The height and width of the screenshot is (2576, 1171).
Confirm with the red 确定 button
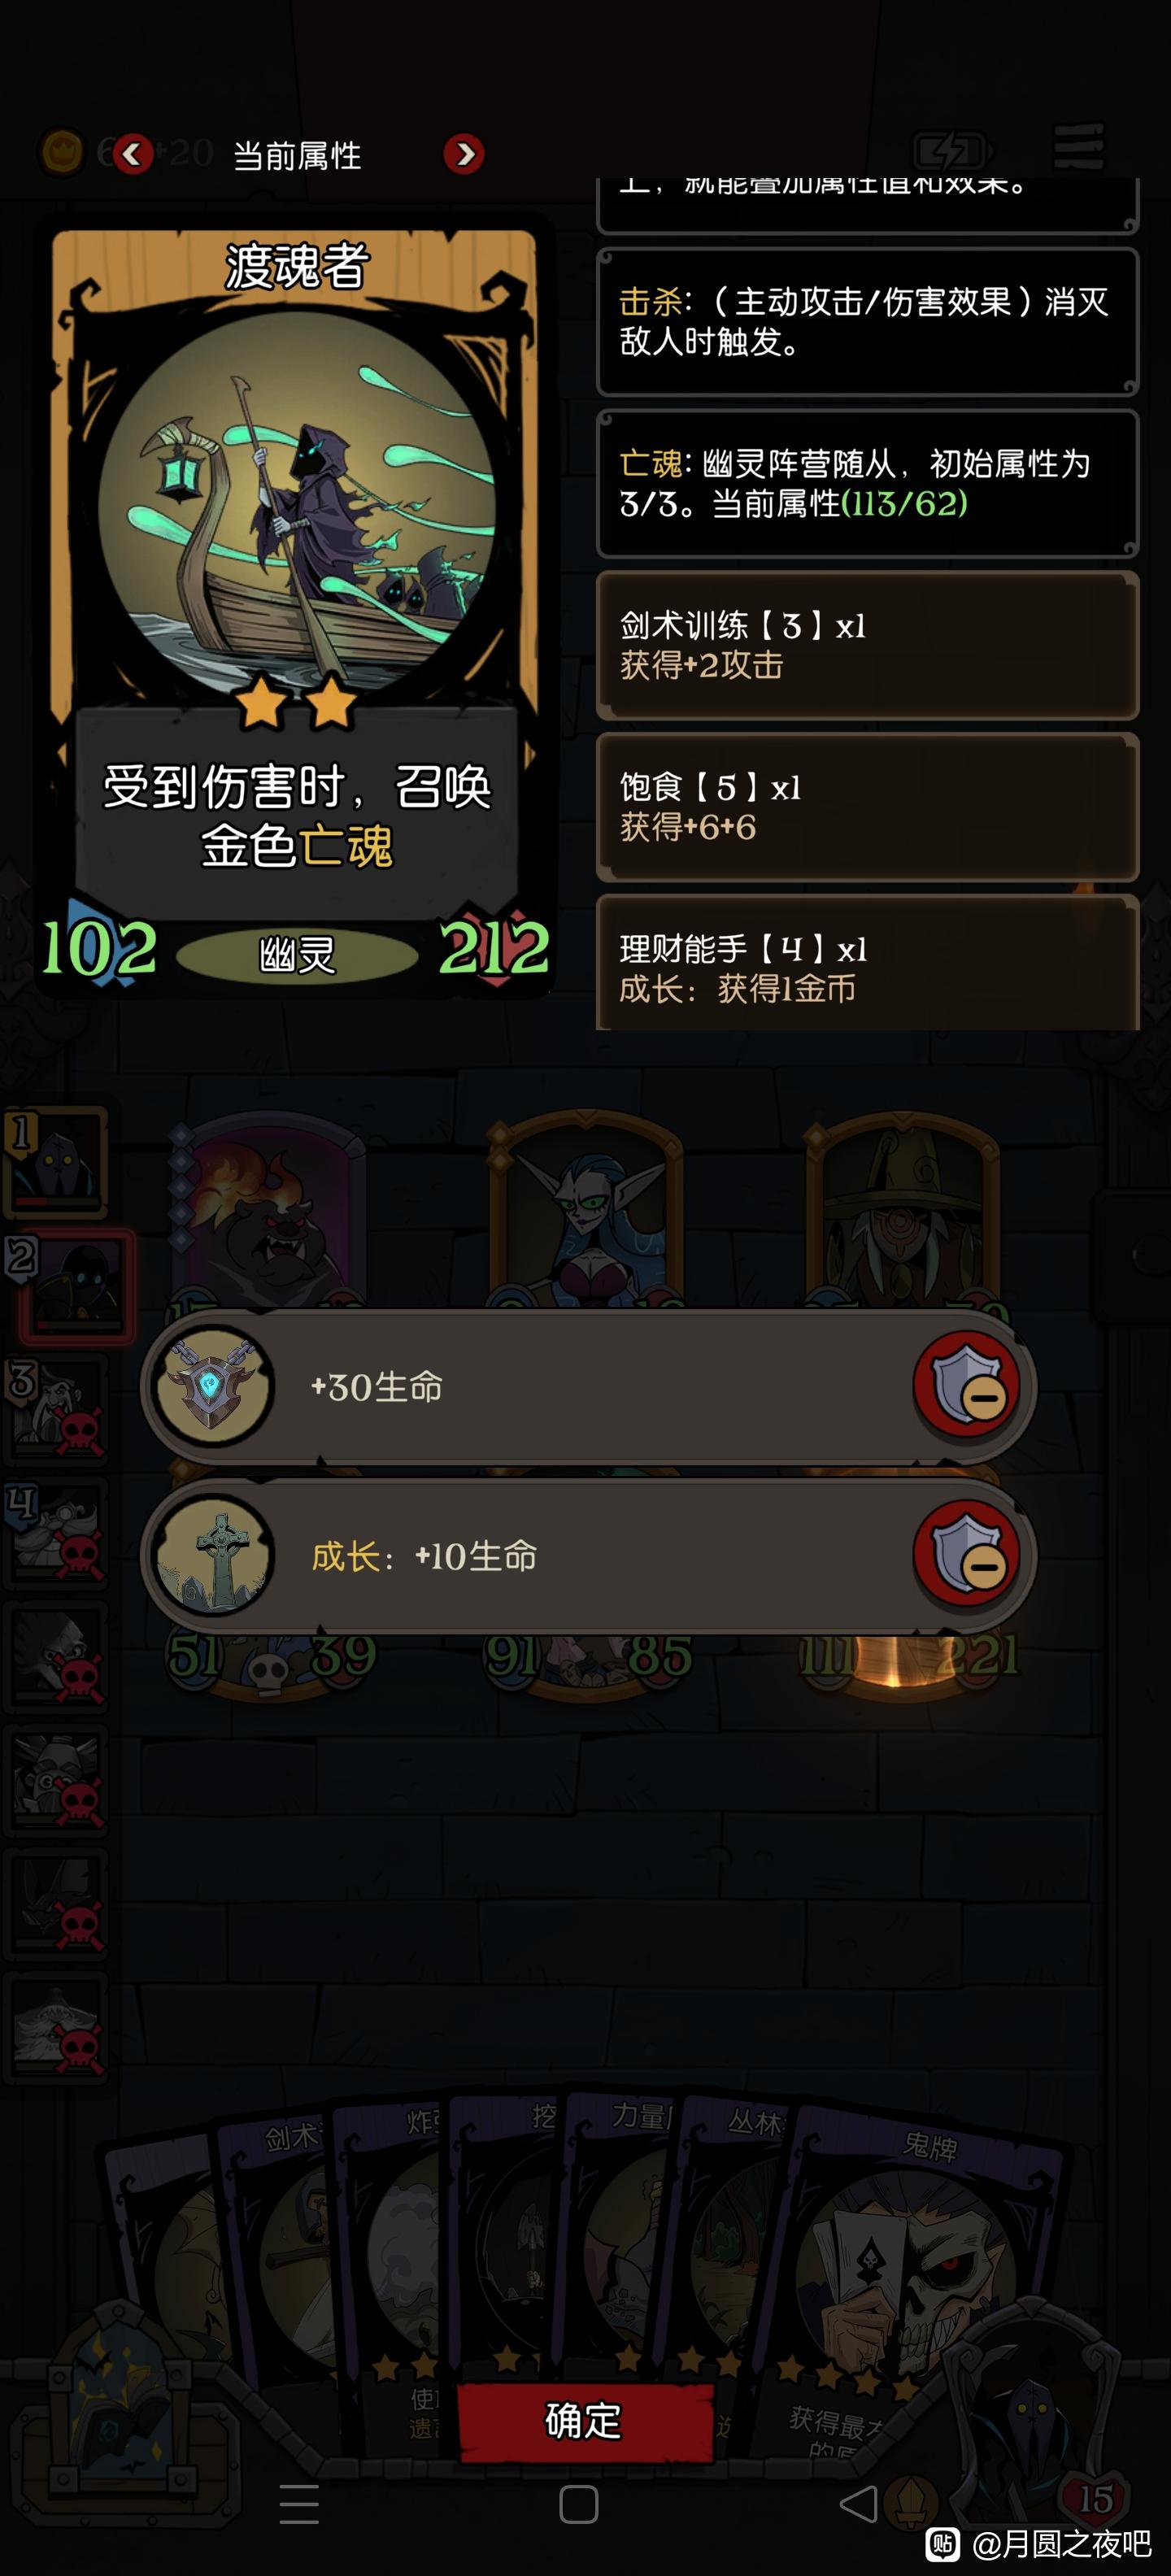(x=585, y=2421)
